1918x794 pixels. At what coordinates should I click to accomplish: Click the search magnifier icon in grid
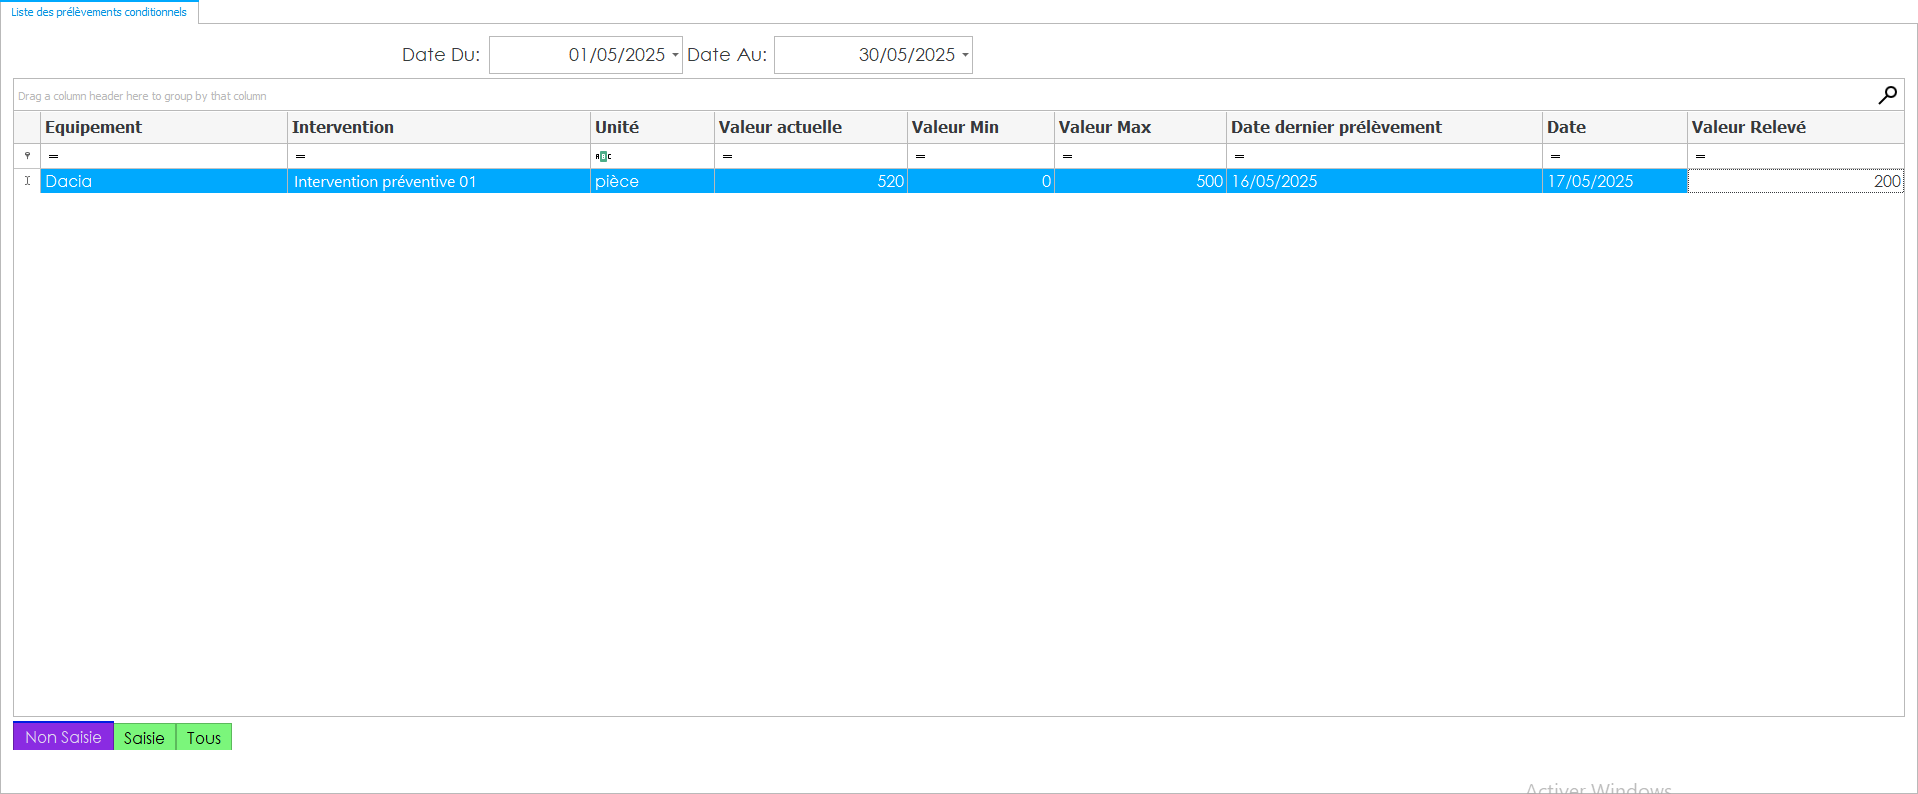(x=1887, y=95)
